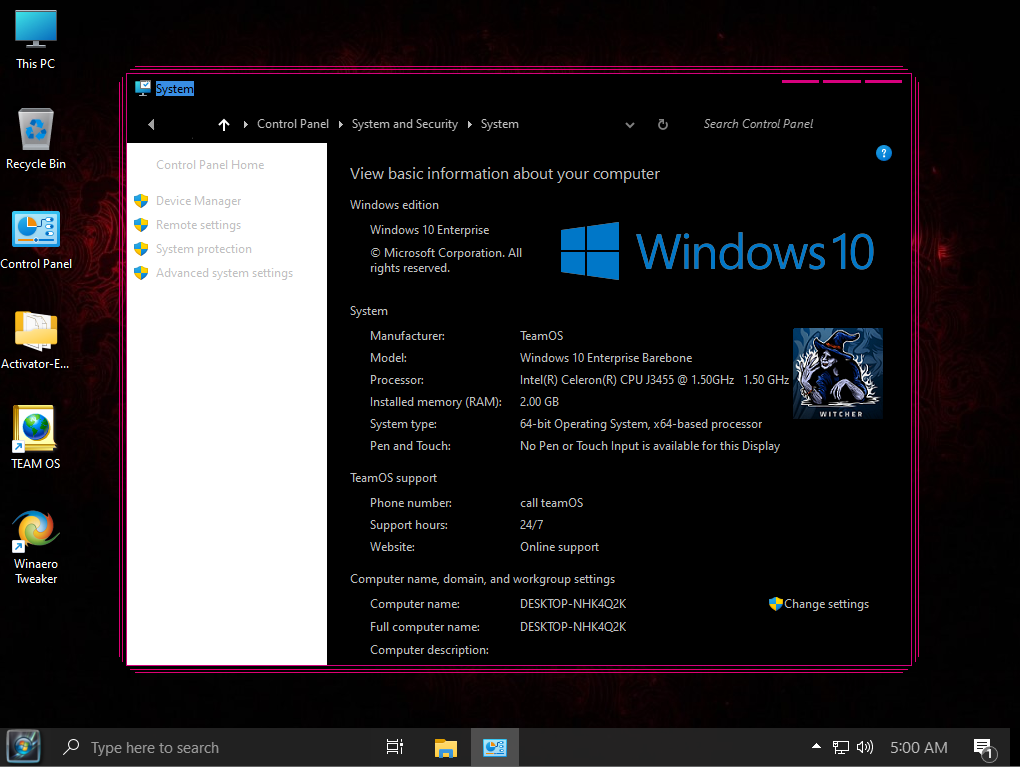Select the '24/7' support hours value

tap(531, 525)
